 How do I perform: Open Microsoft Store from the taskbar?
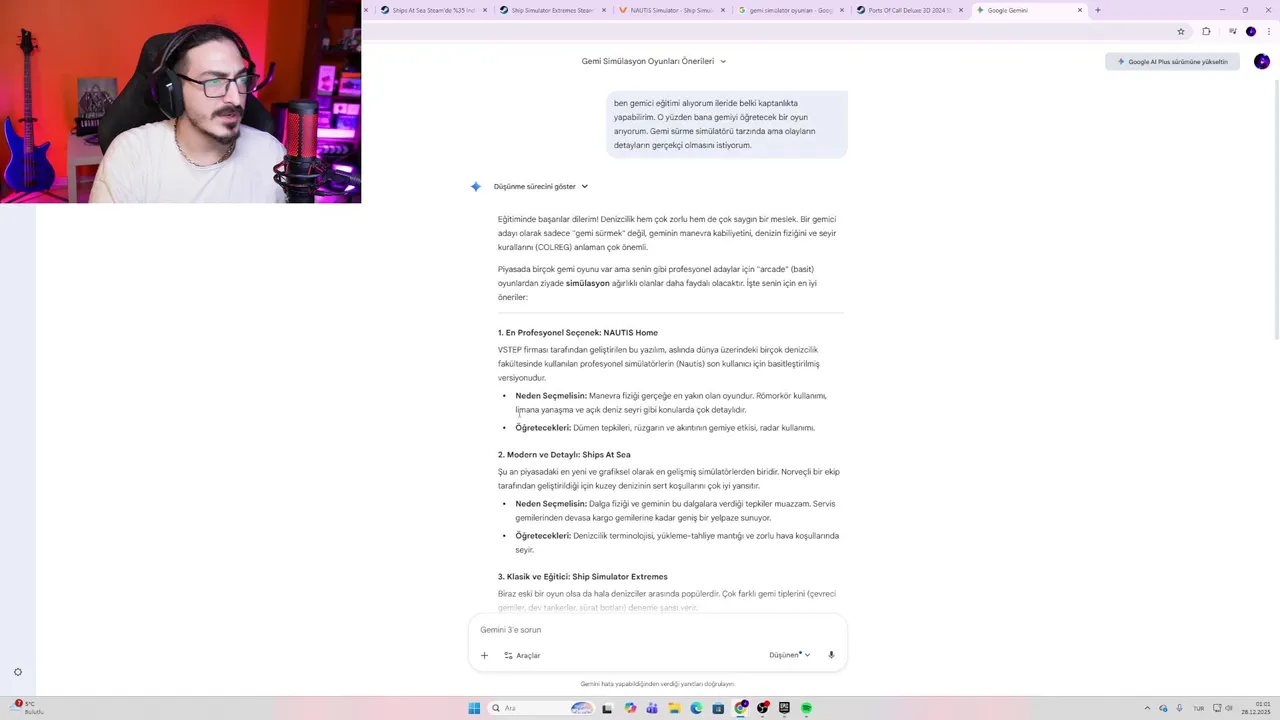tap(718, 708)
